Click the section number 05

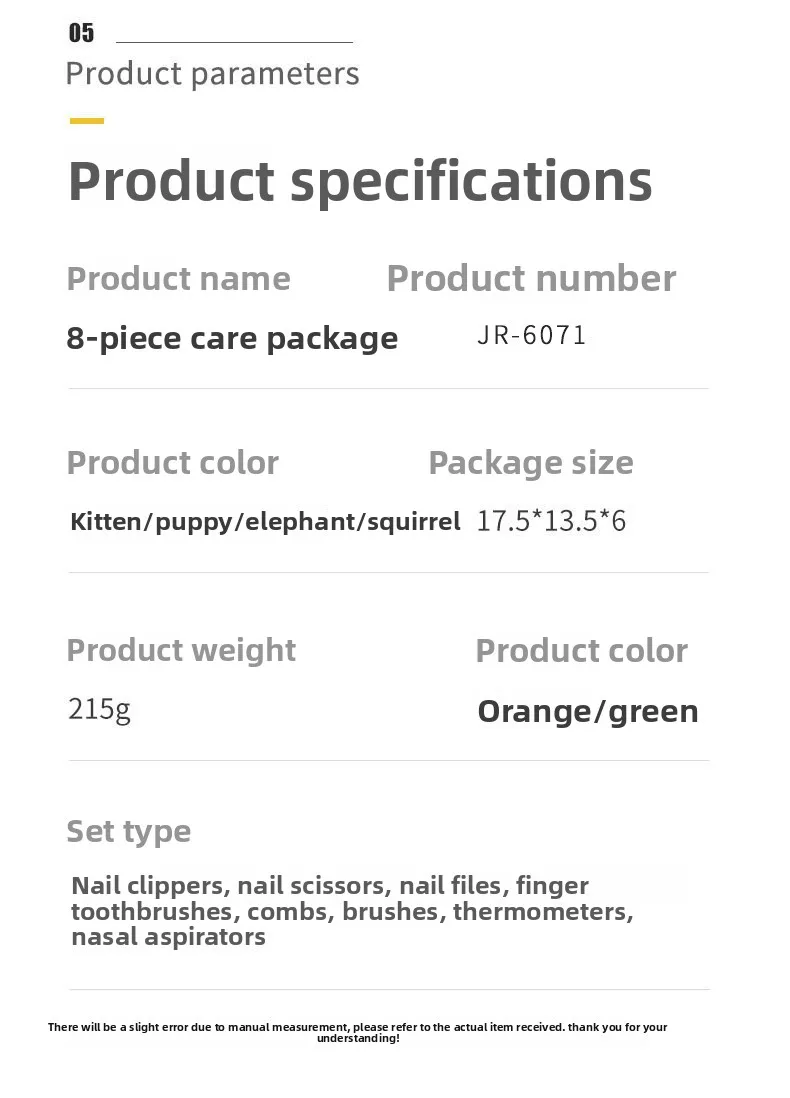click(81, 32)
